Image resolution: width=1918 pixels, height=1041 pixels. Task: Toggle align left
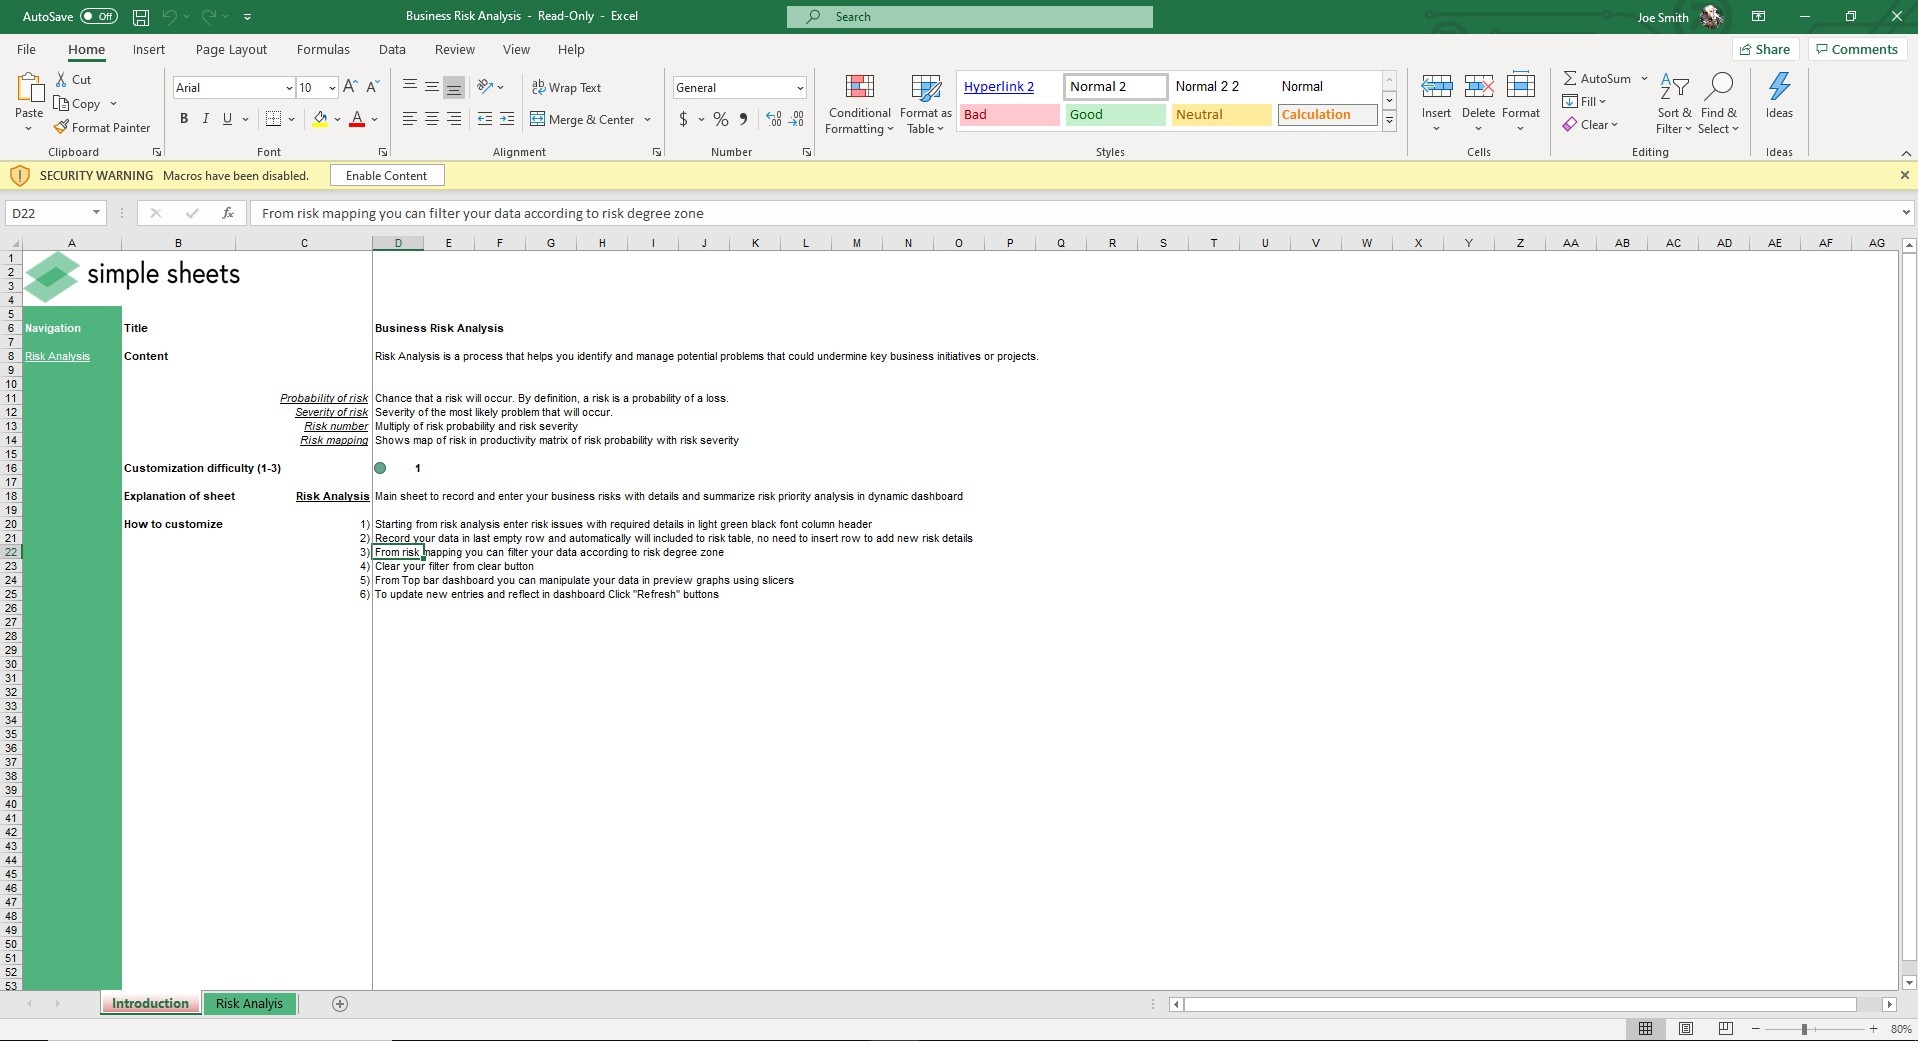coord(410,119)
